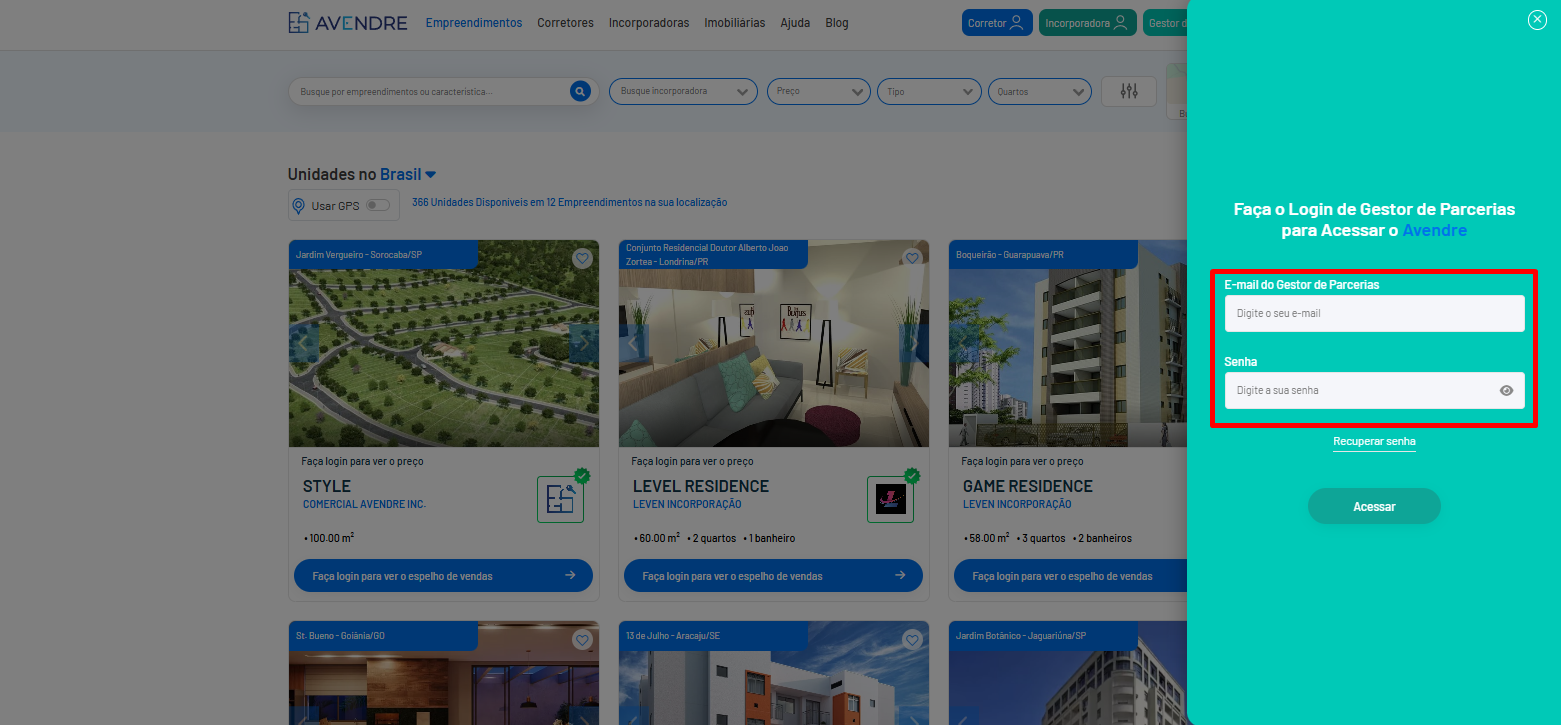Open the Quartos dropdown

1039,91
